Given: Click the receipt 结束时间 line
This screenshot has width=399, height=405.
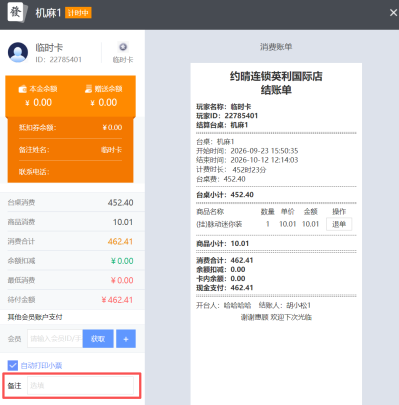Looking at the screenshot, I should 247,160.
